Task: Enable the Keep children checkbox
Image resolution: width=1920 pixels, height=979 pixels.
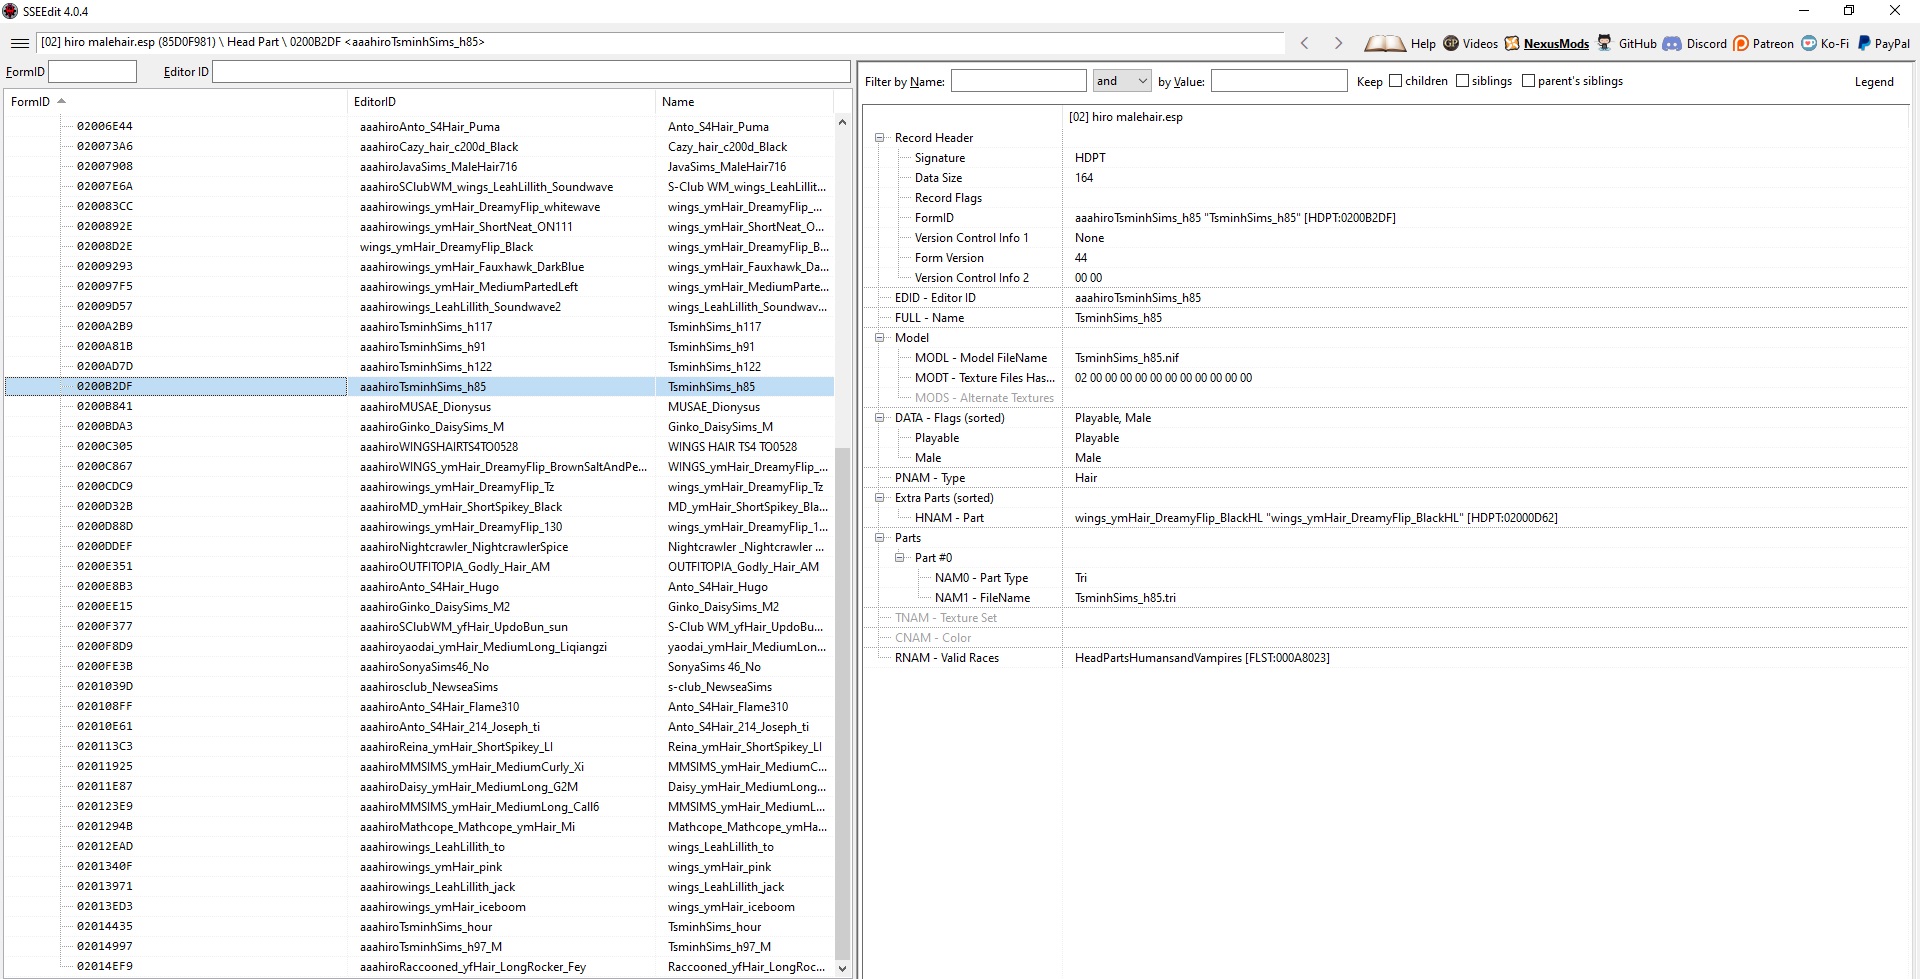Action: pos(1396,81)
